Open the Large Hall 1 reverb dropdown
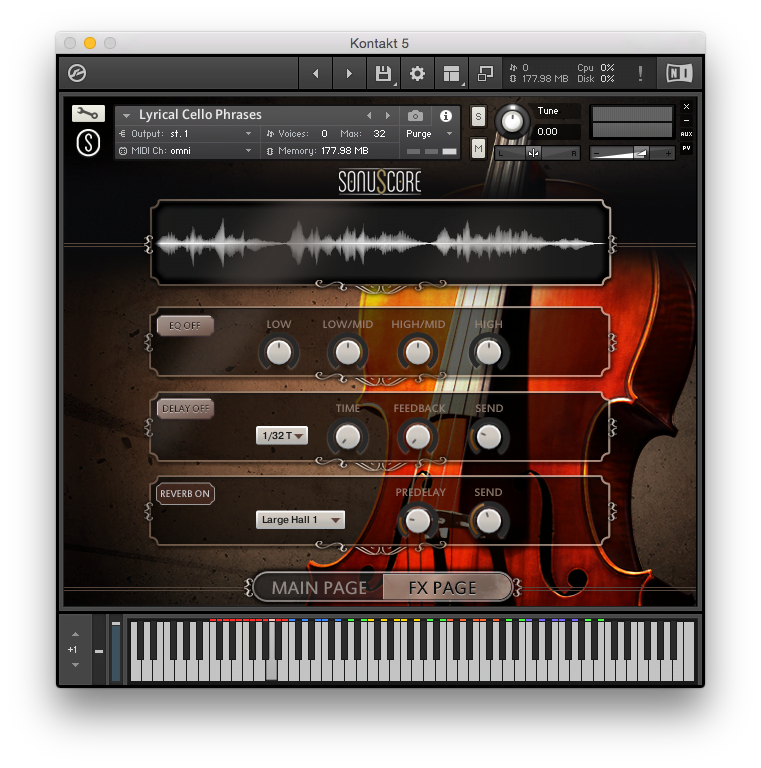 [x=300, y=520]
